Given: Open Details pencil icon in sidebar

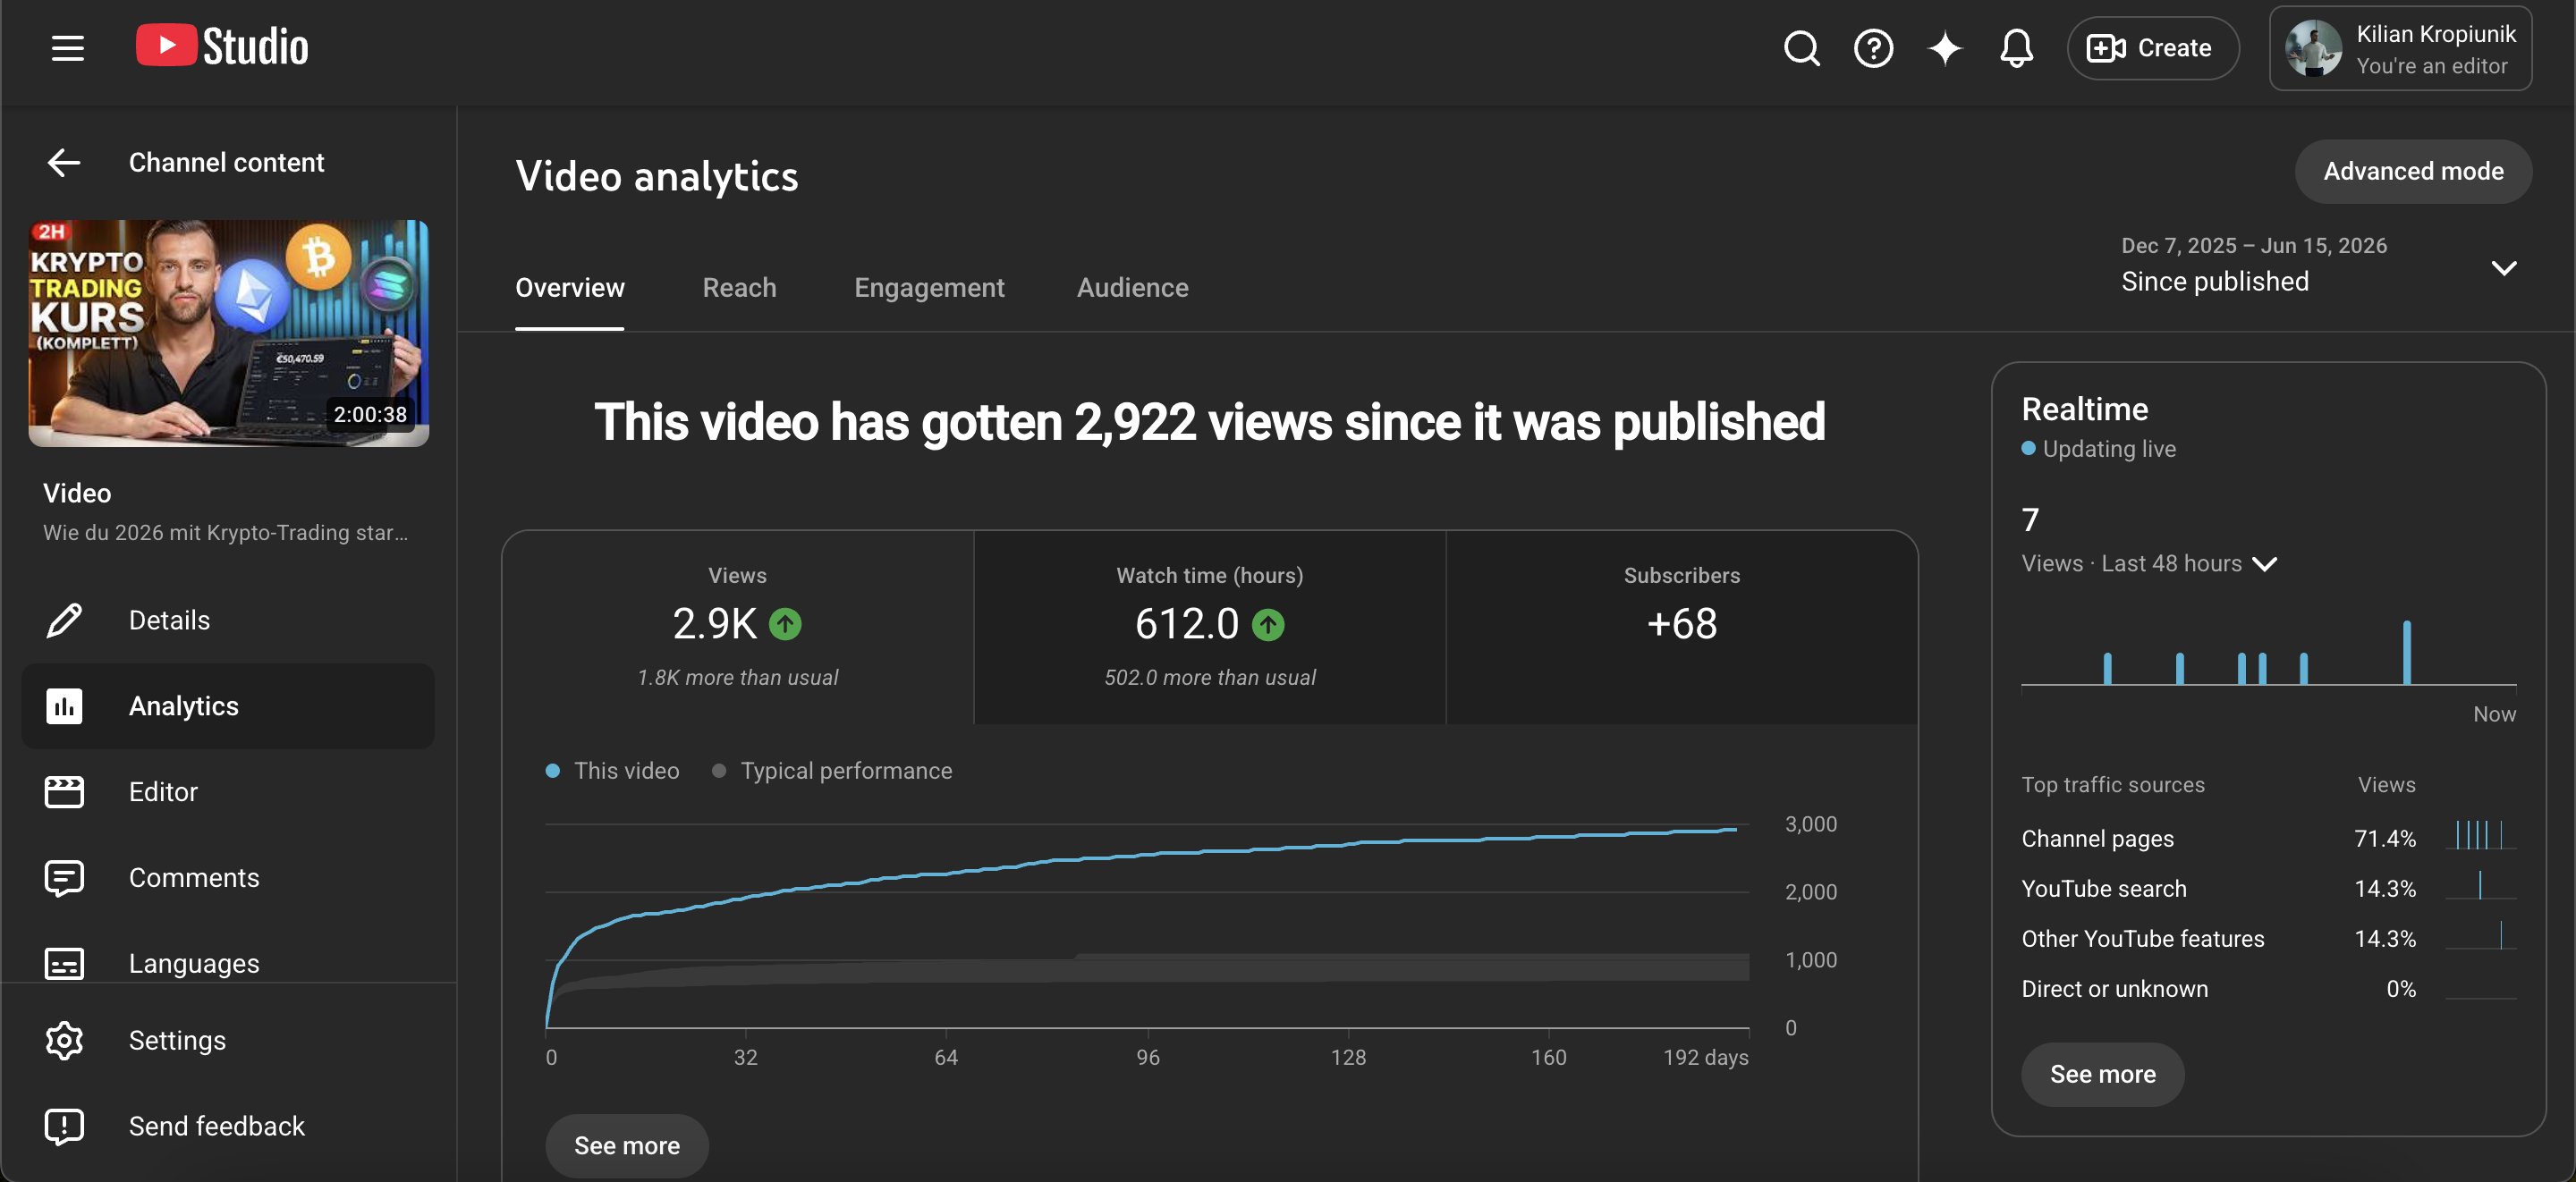Looking at the screenshot, I should pos(64,620).
